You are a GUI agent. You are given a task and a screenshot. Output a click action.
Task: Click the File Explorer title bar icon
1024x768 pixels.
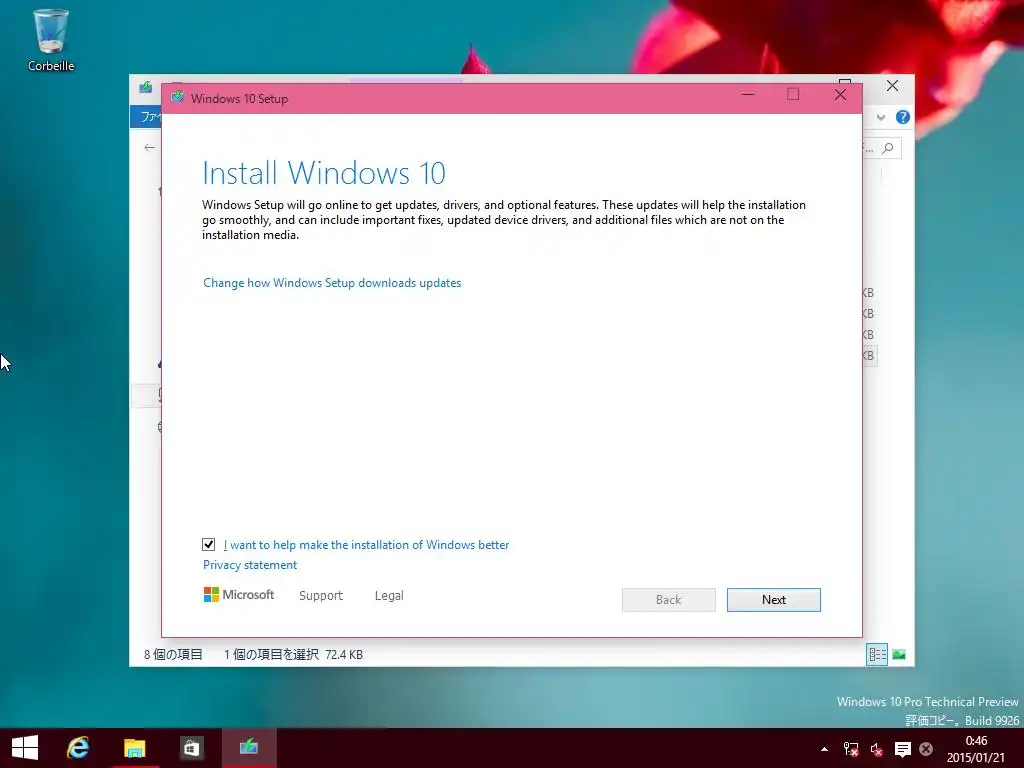(146, 87)
